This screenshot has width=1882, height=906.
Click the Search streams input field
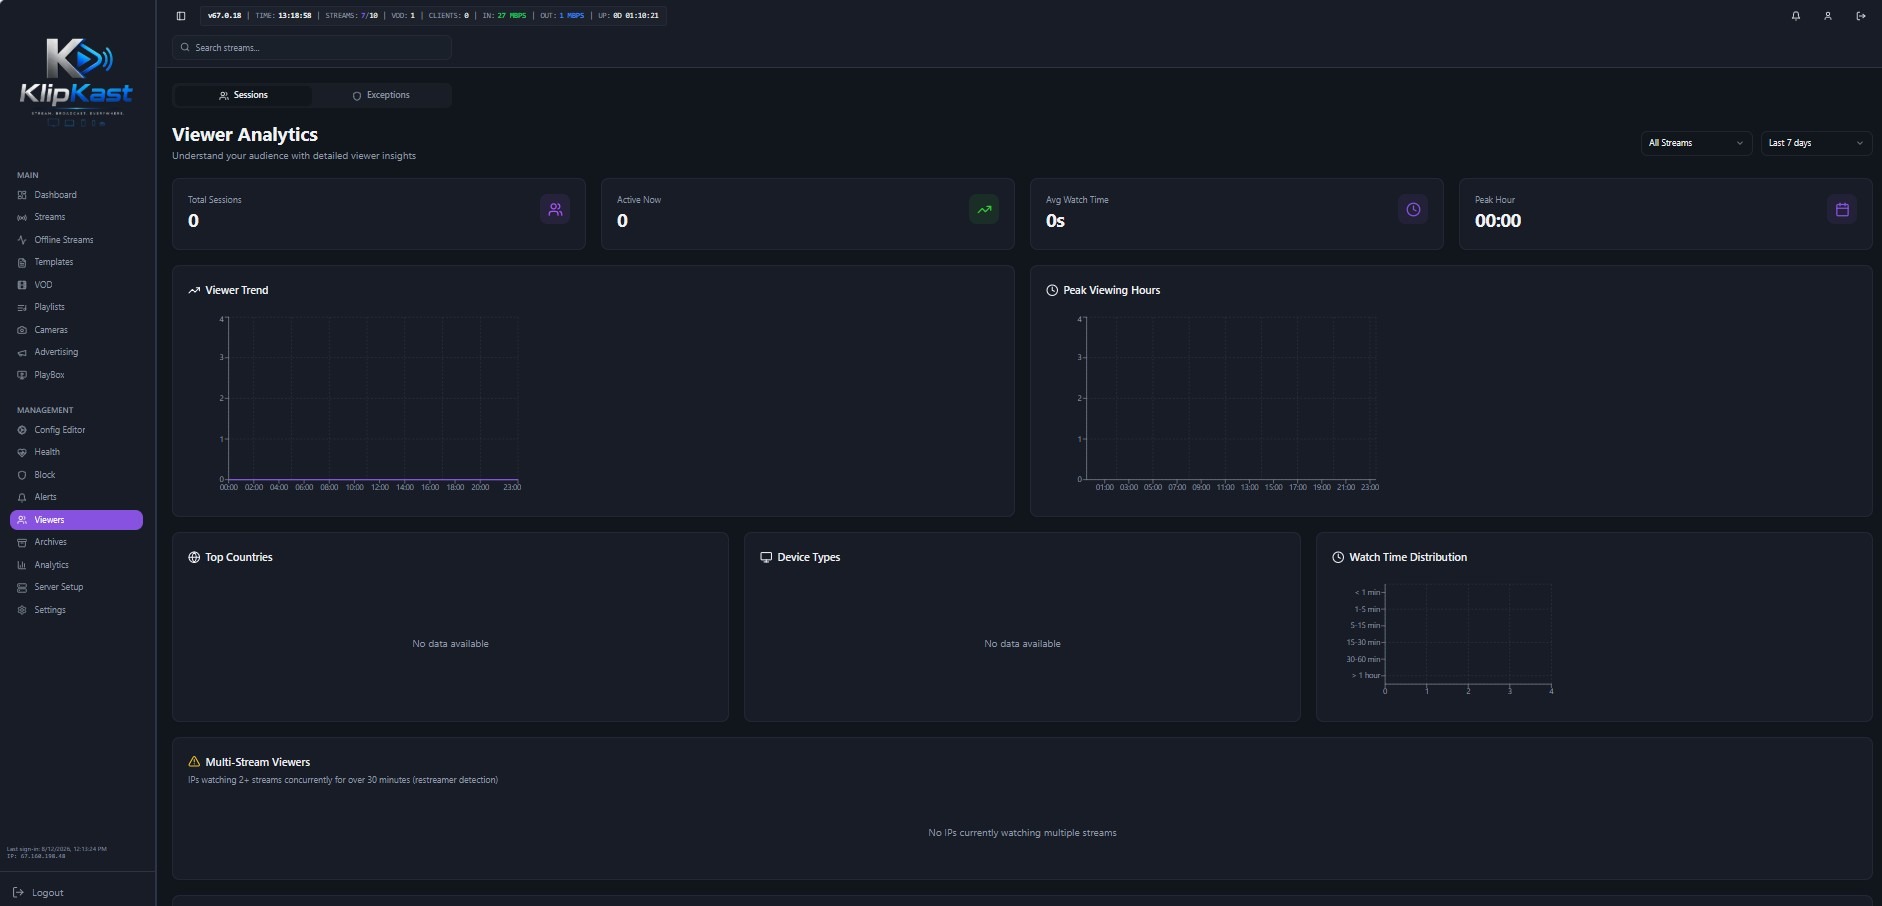312,47
